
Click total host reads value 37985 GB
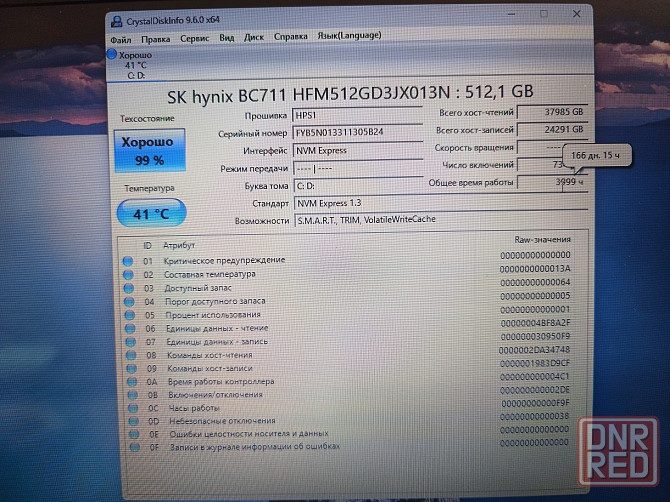552,112
